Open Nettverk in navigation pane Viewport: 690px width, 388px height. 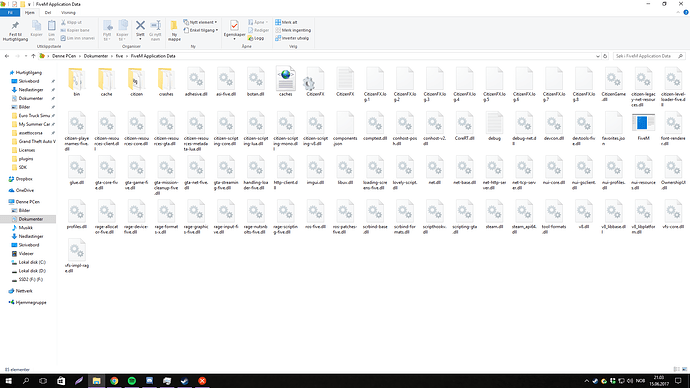pos(24,291)
